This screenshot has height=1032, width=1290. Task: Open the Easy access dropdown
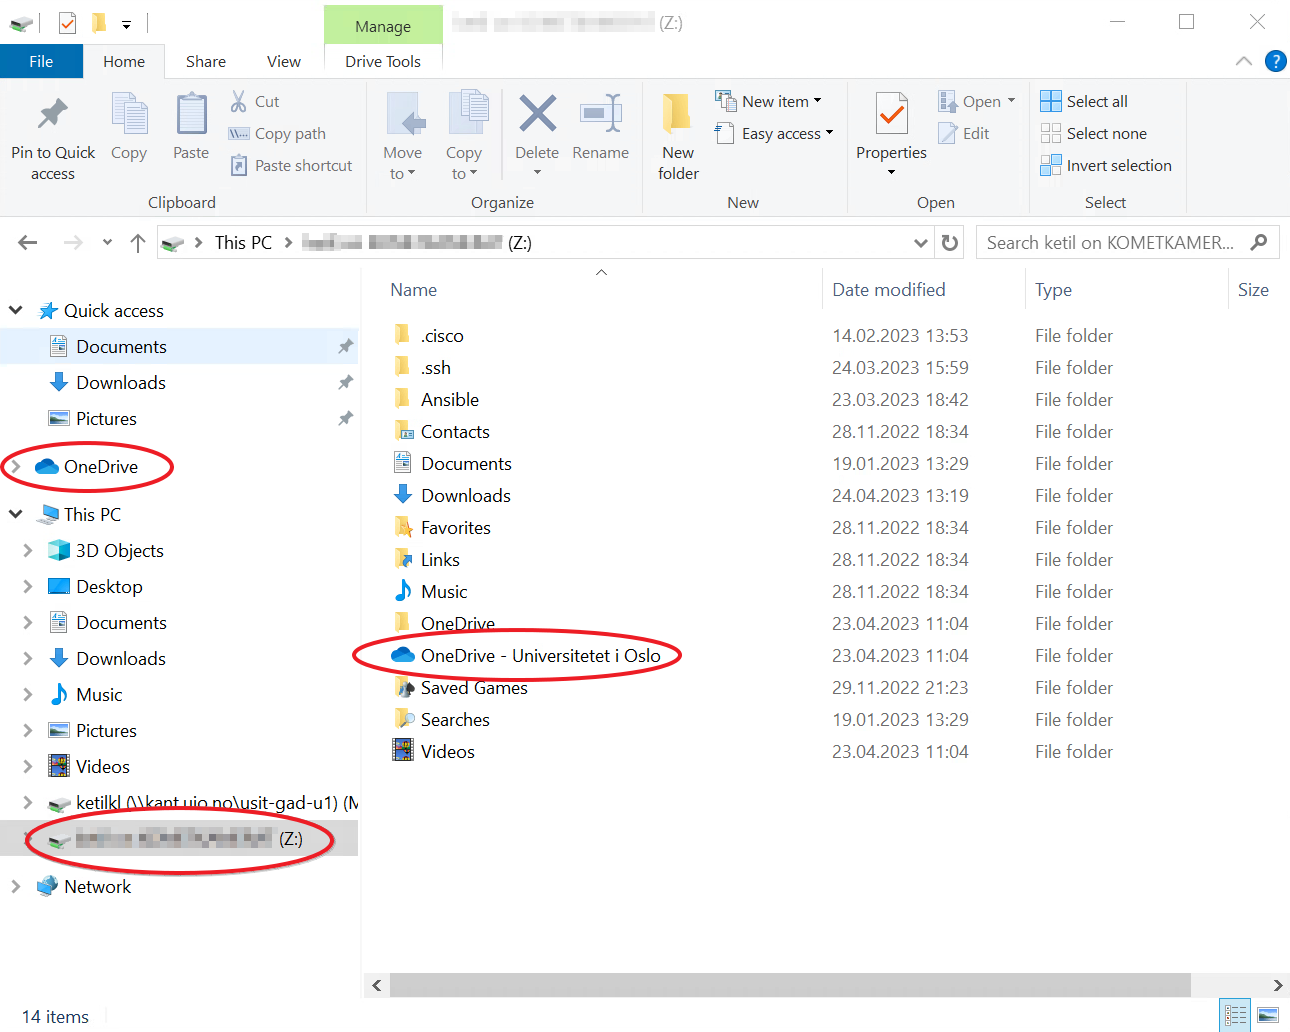774,133
